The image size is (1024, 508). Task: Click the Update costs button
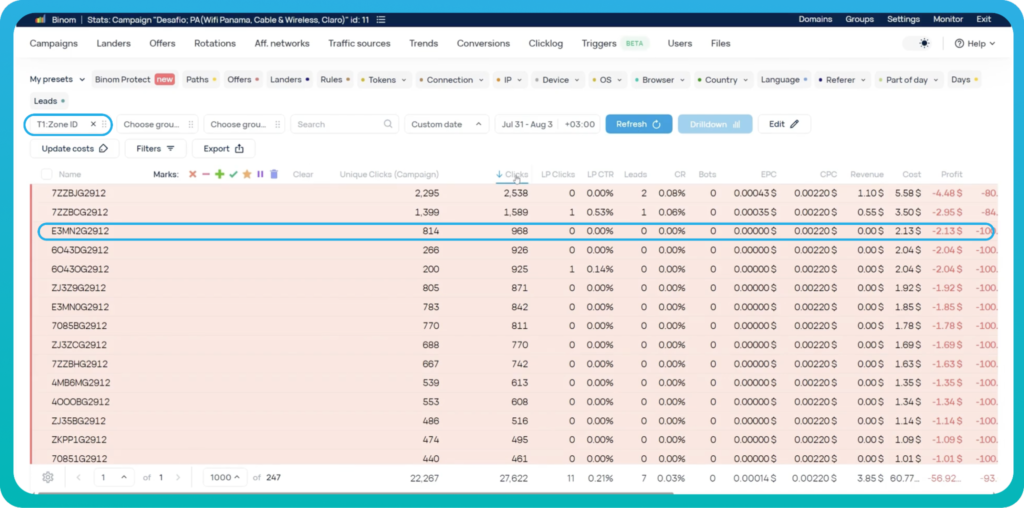[74, 148]
